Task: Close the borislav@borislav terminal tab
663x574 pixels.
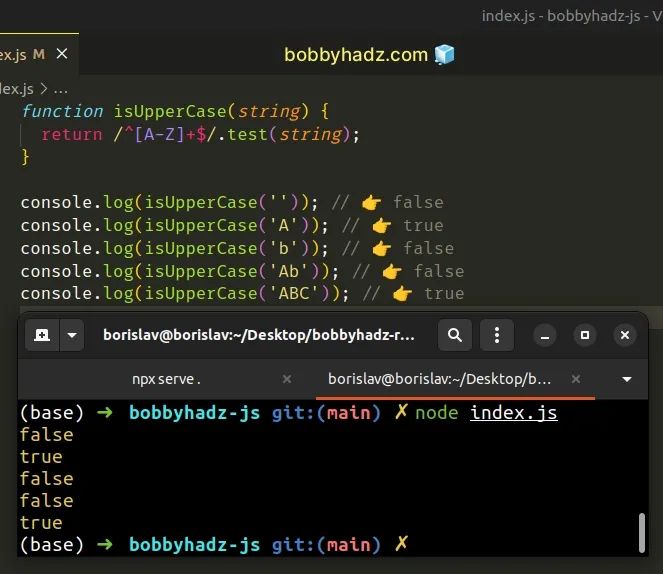Action: (575, 379)
